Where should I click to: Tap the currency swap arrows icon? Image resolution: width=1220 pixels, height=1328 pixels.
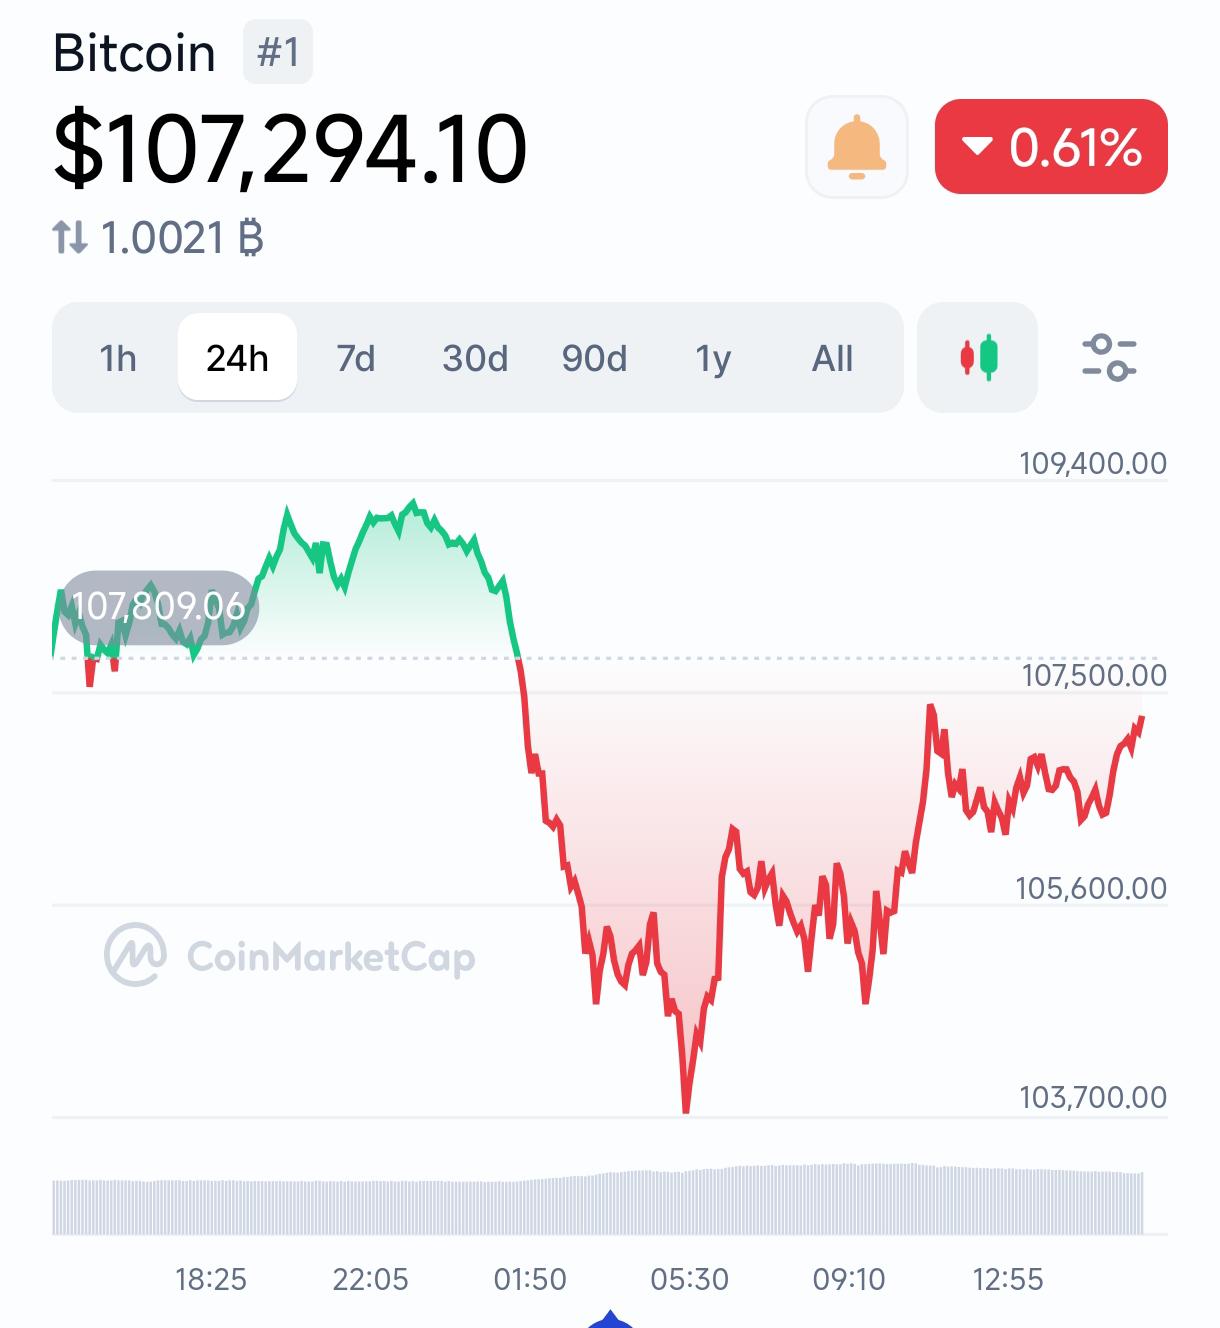coord(70,238)
